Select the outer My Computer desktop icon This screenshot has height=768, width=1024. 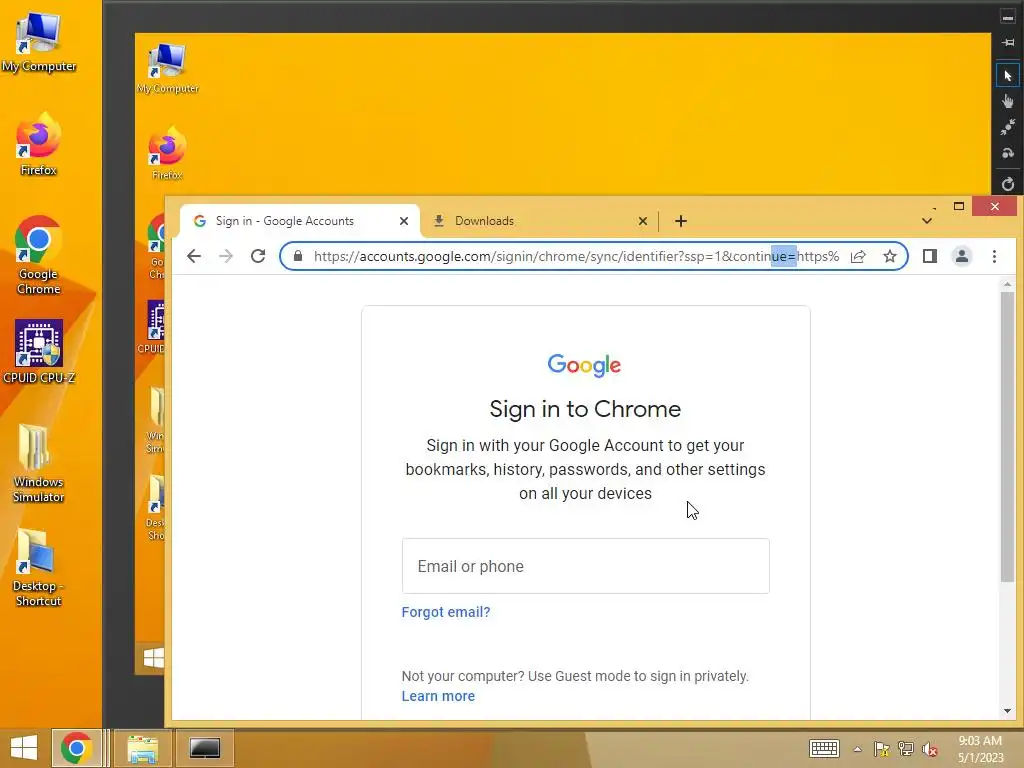[x=39, y=42]
